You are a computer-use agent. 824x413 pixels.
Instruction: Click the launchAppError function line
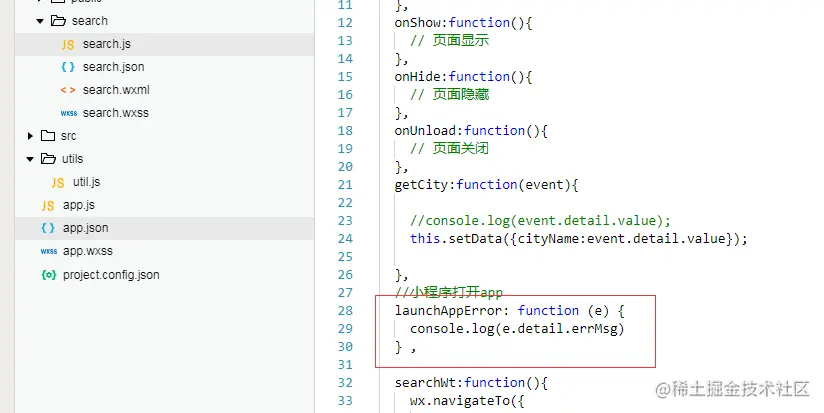click(509, 311)
